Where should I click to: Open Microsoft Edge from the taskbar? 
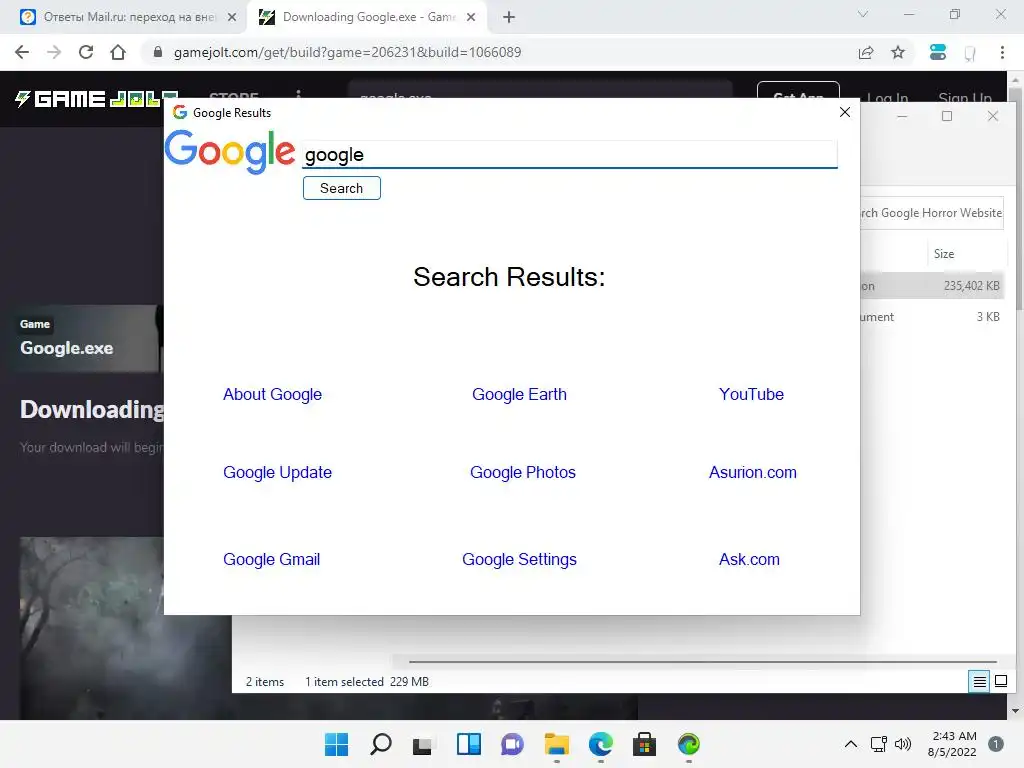pos(601,744)
